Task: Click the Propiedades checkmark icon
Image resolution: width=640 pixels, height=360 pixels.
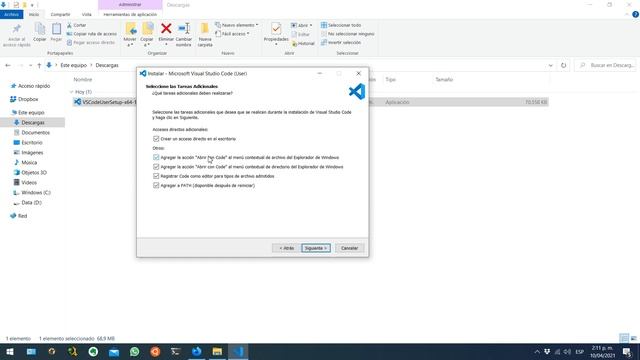Action: tap(276, 29)
